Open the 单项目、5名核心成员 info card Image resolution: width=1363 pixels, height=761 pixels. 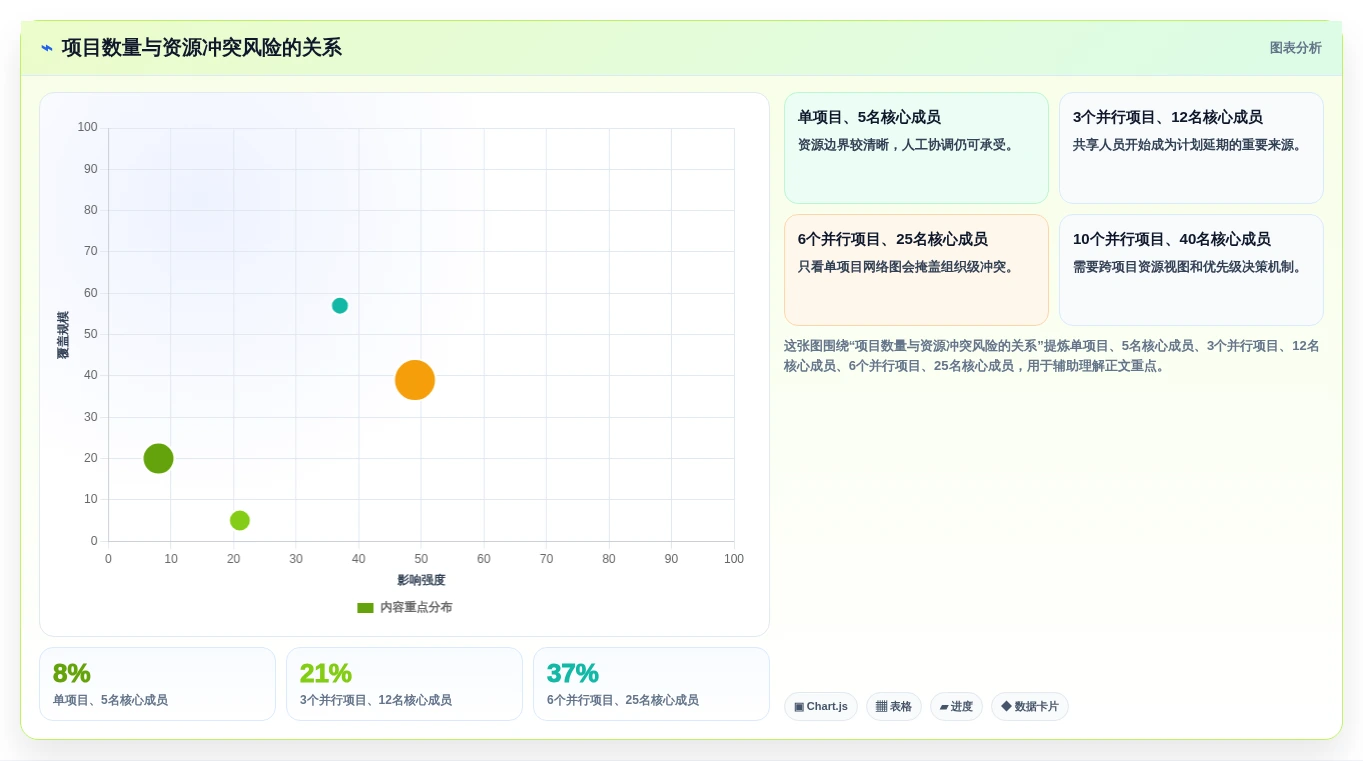(x=916, y=148)
